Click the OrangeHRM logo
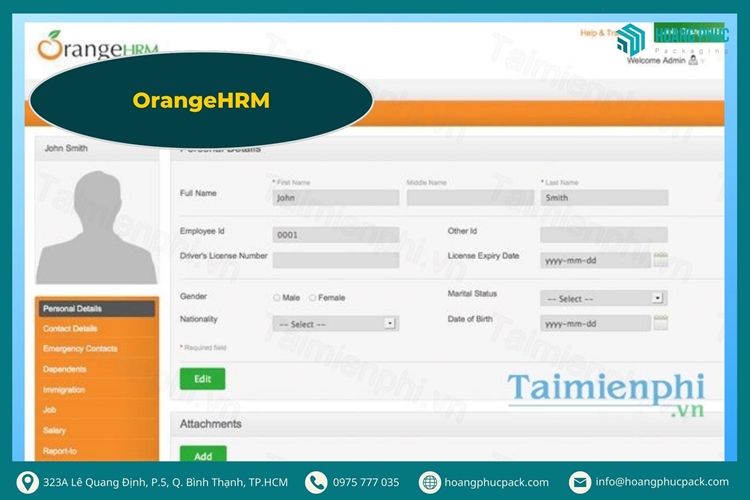Image resolution: width=750 pixels, height=500 pixels. pyautogui.click(x=98, y=46)
